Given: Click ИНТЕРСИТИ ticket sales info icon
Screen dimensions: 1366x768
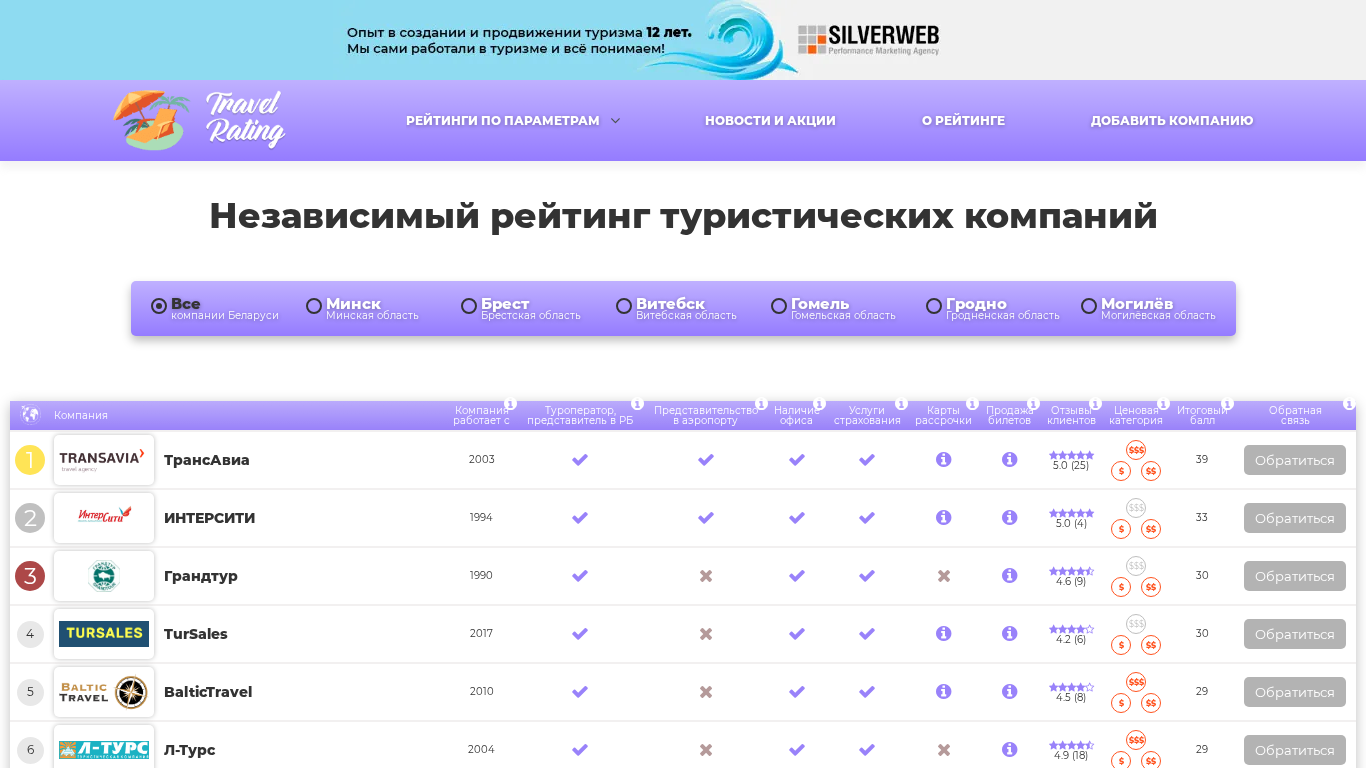Looking at the screenshot, I should [1010, 518].
